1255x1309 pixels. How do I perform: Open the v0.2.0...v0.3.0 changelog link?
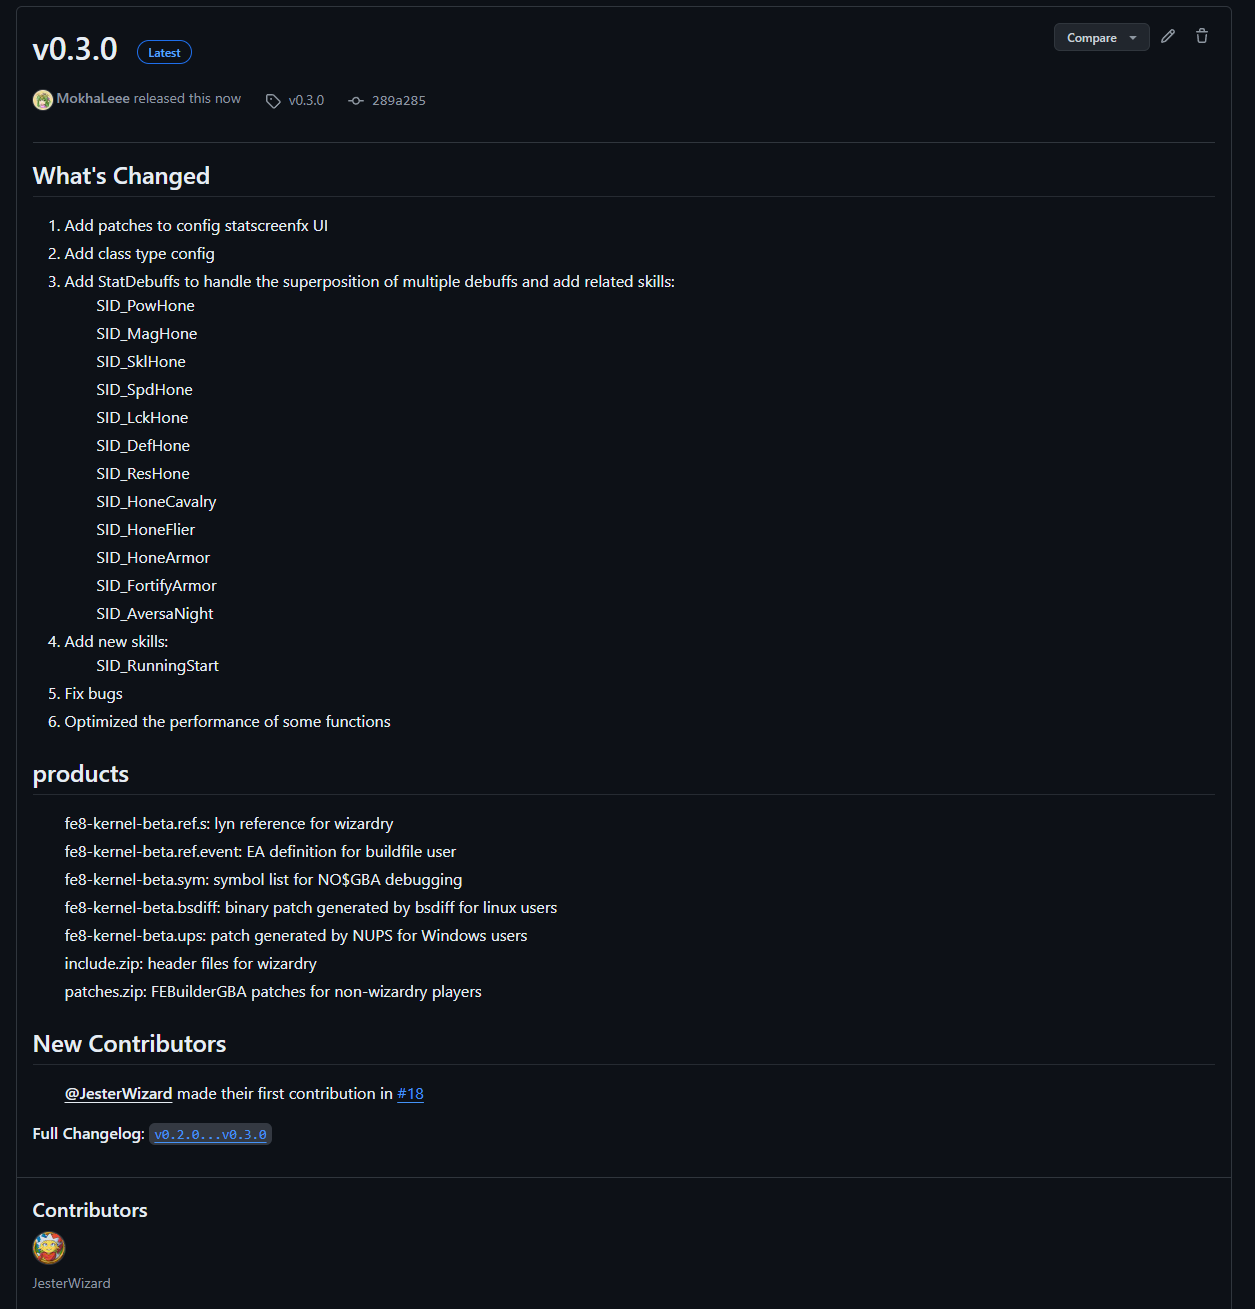tap(210, 1135)
